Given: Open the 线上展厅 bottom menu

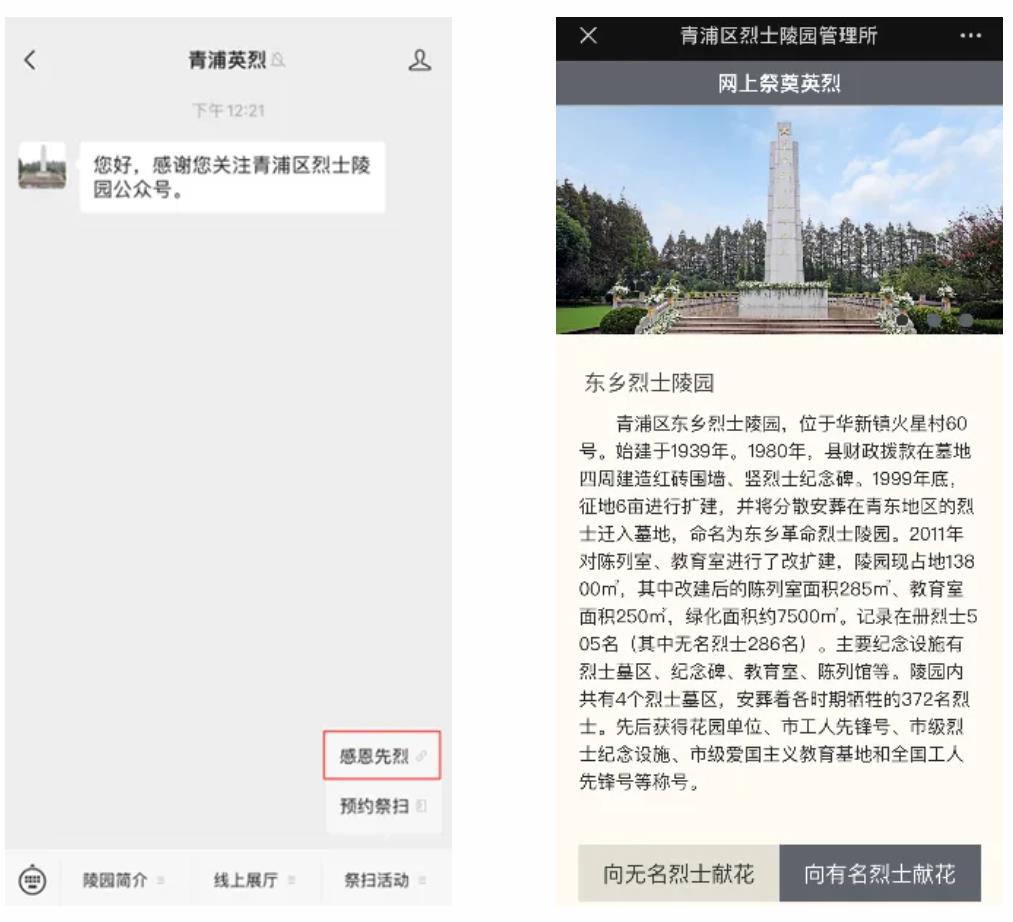Looking at the screenshot, I should (x=254, y=880).
